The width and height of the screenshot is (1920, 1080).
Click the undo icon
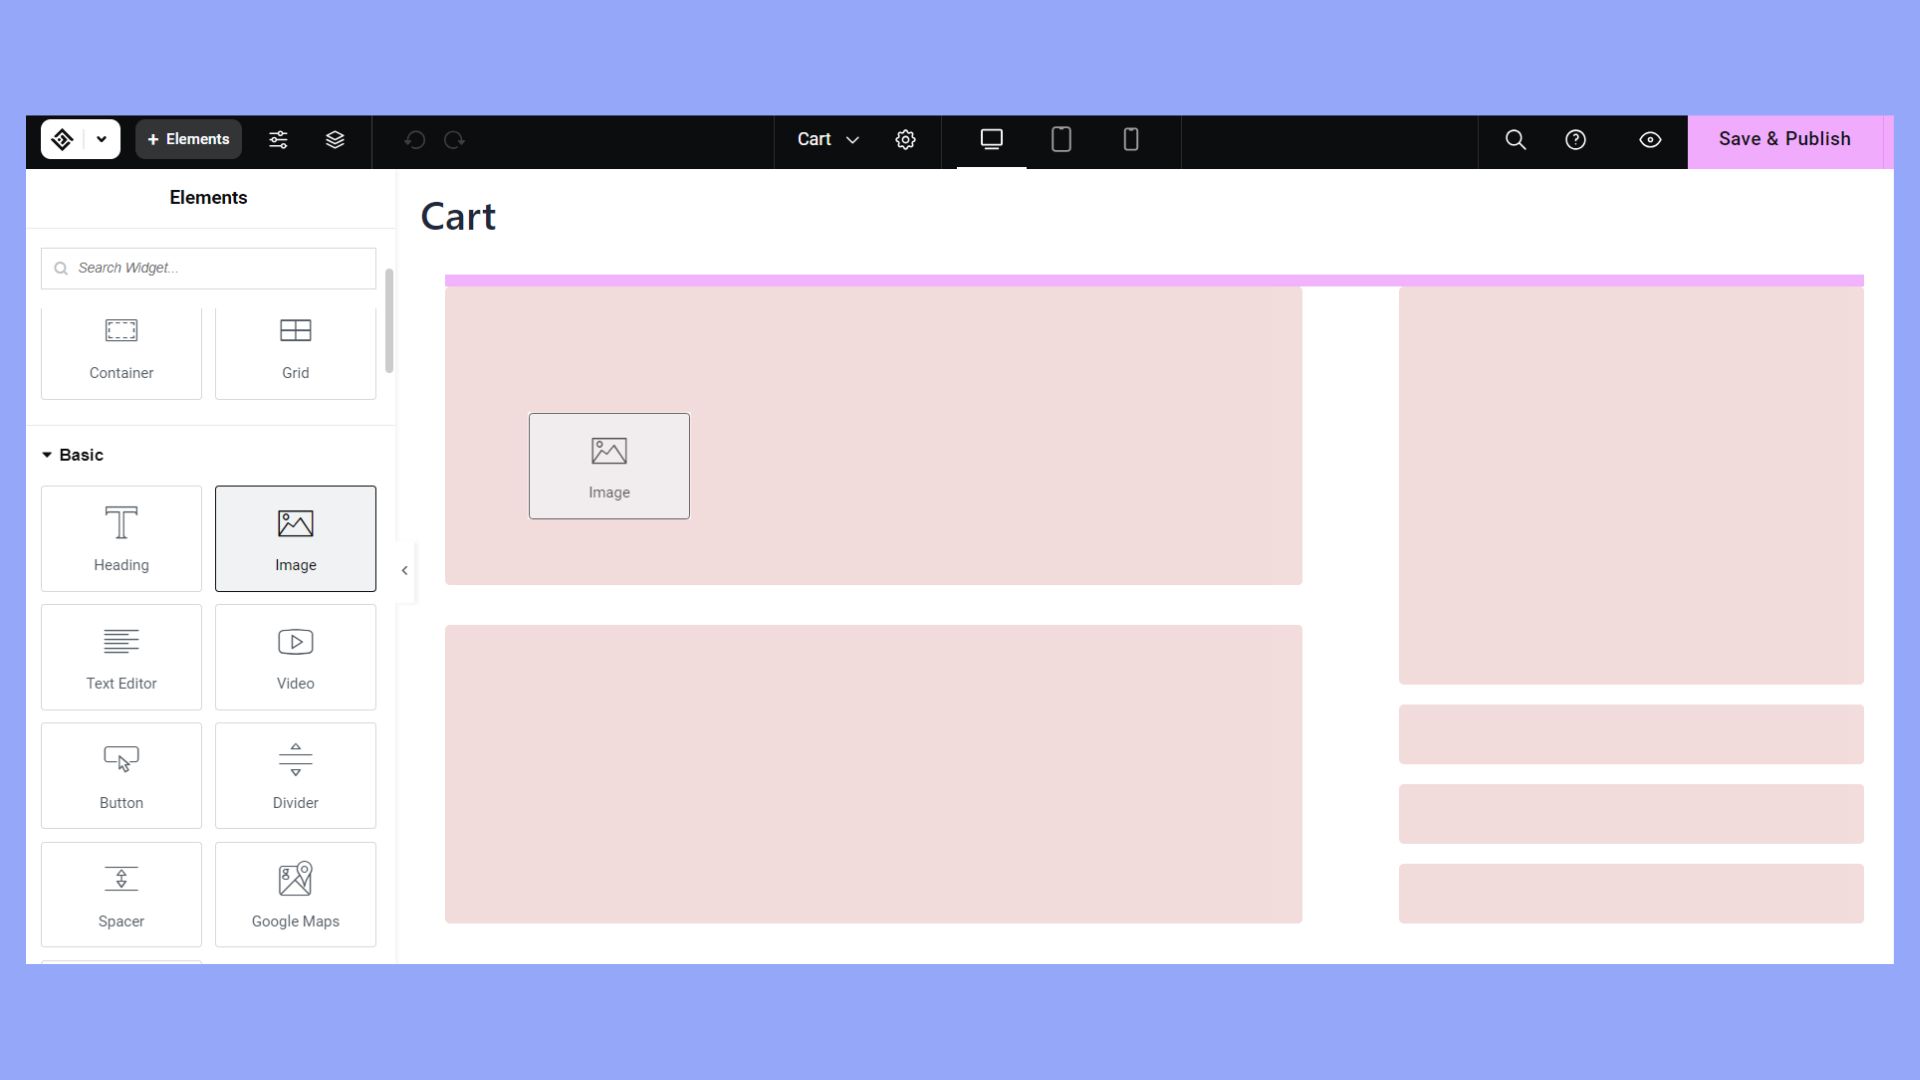(x=415, y=140)
